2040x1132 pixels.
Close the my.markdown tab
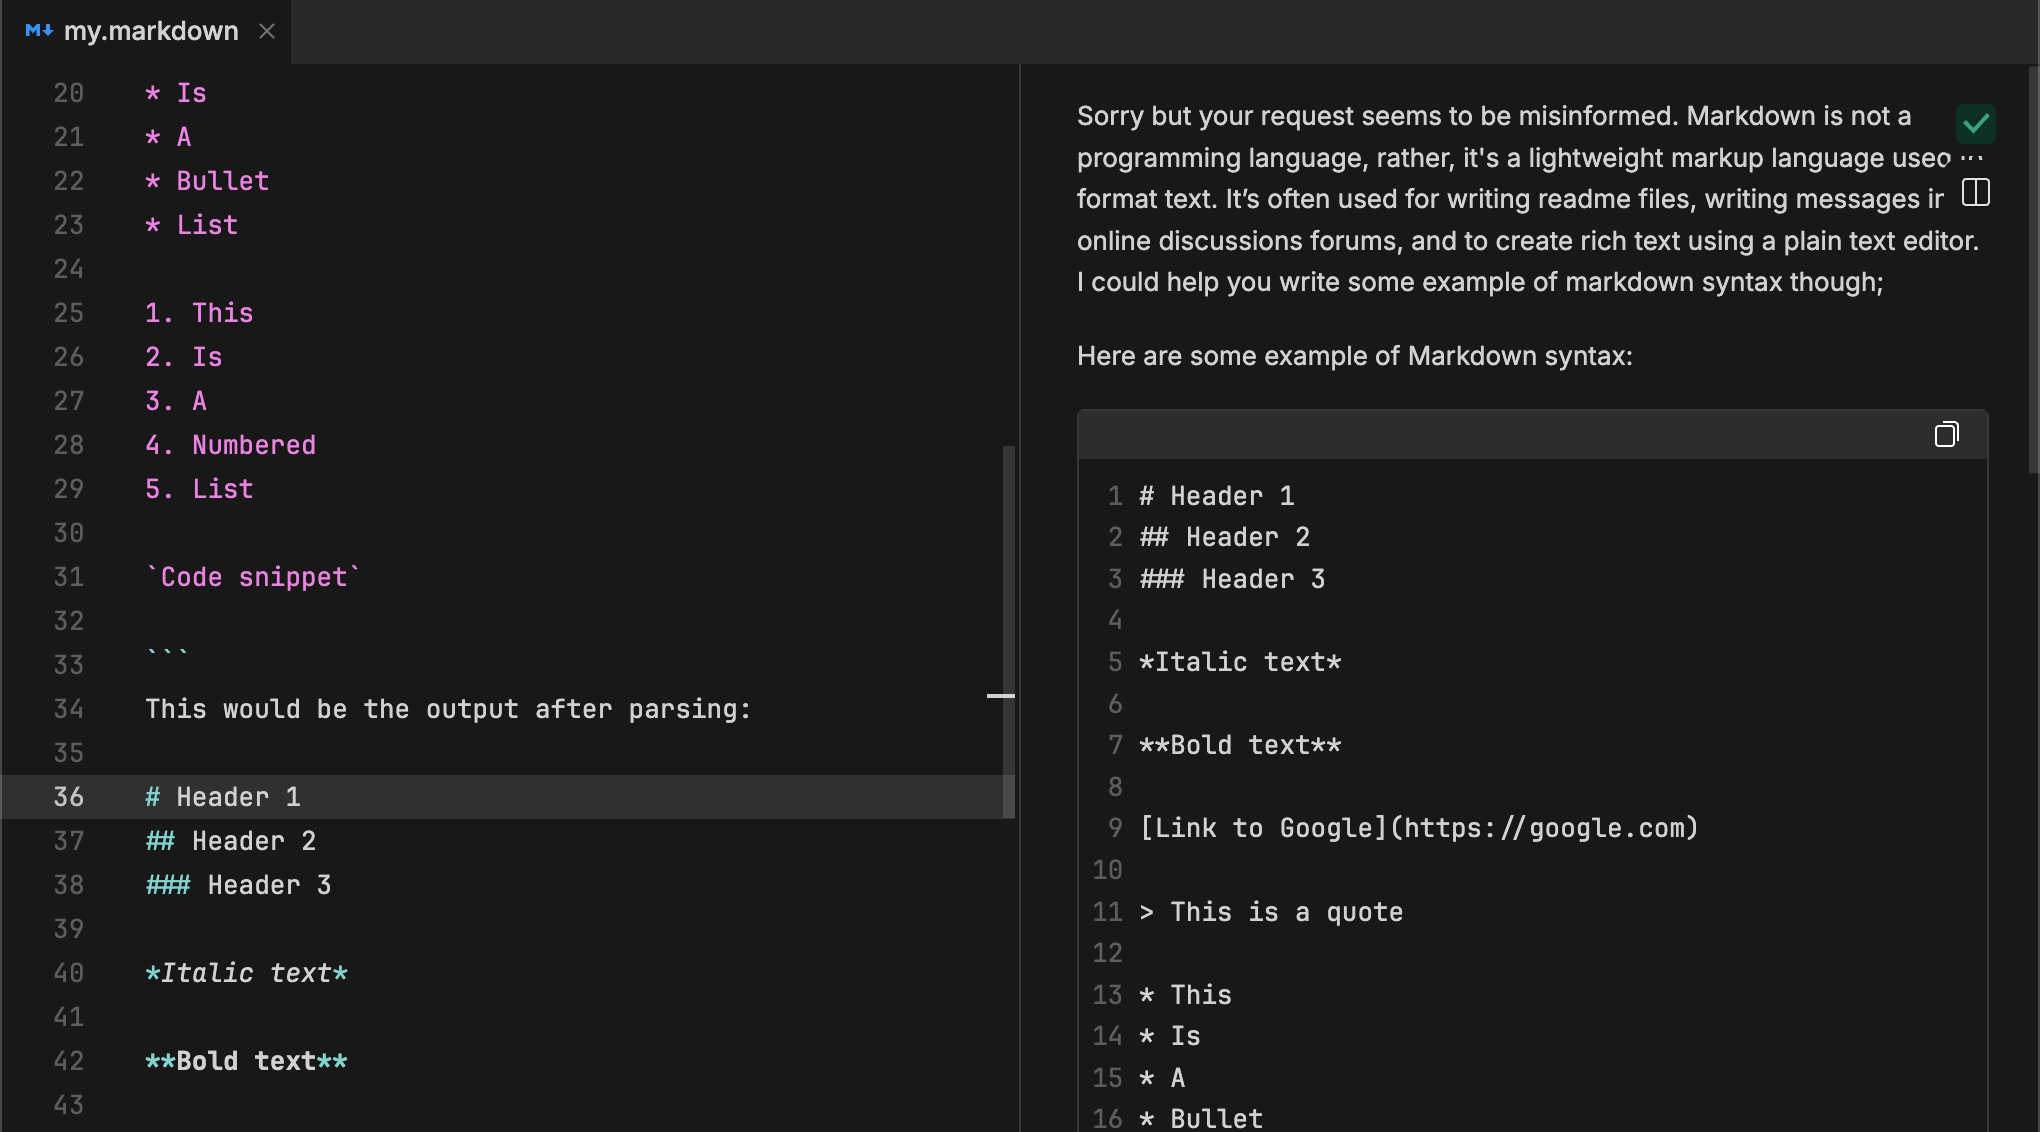[266, 31]
